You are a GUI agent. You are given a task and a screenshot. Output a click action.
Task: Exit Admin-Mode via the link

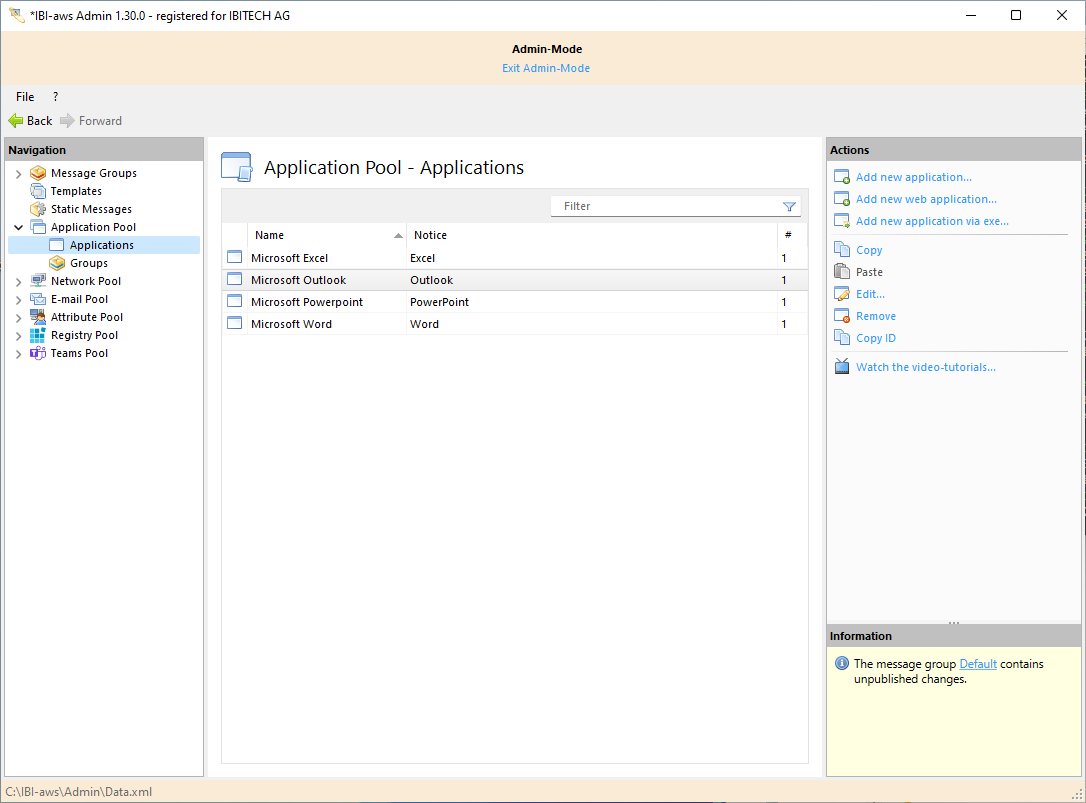546,68
